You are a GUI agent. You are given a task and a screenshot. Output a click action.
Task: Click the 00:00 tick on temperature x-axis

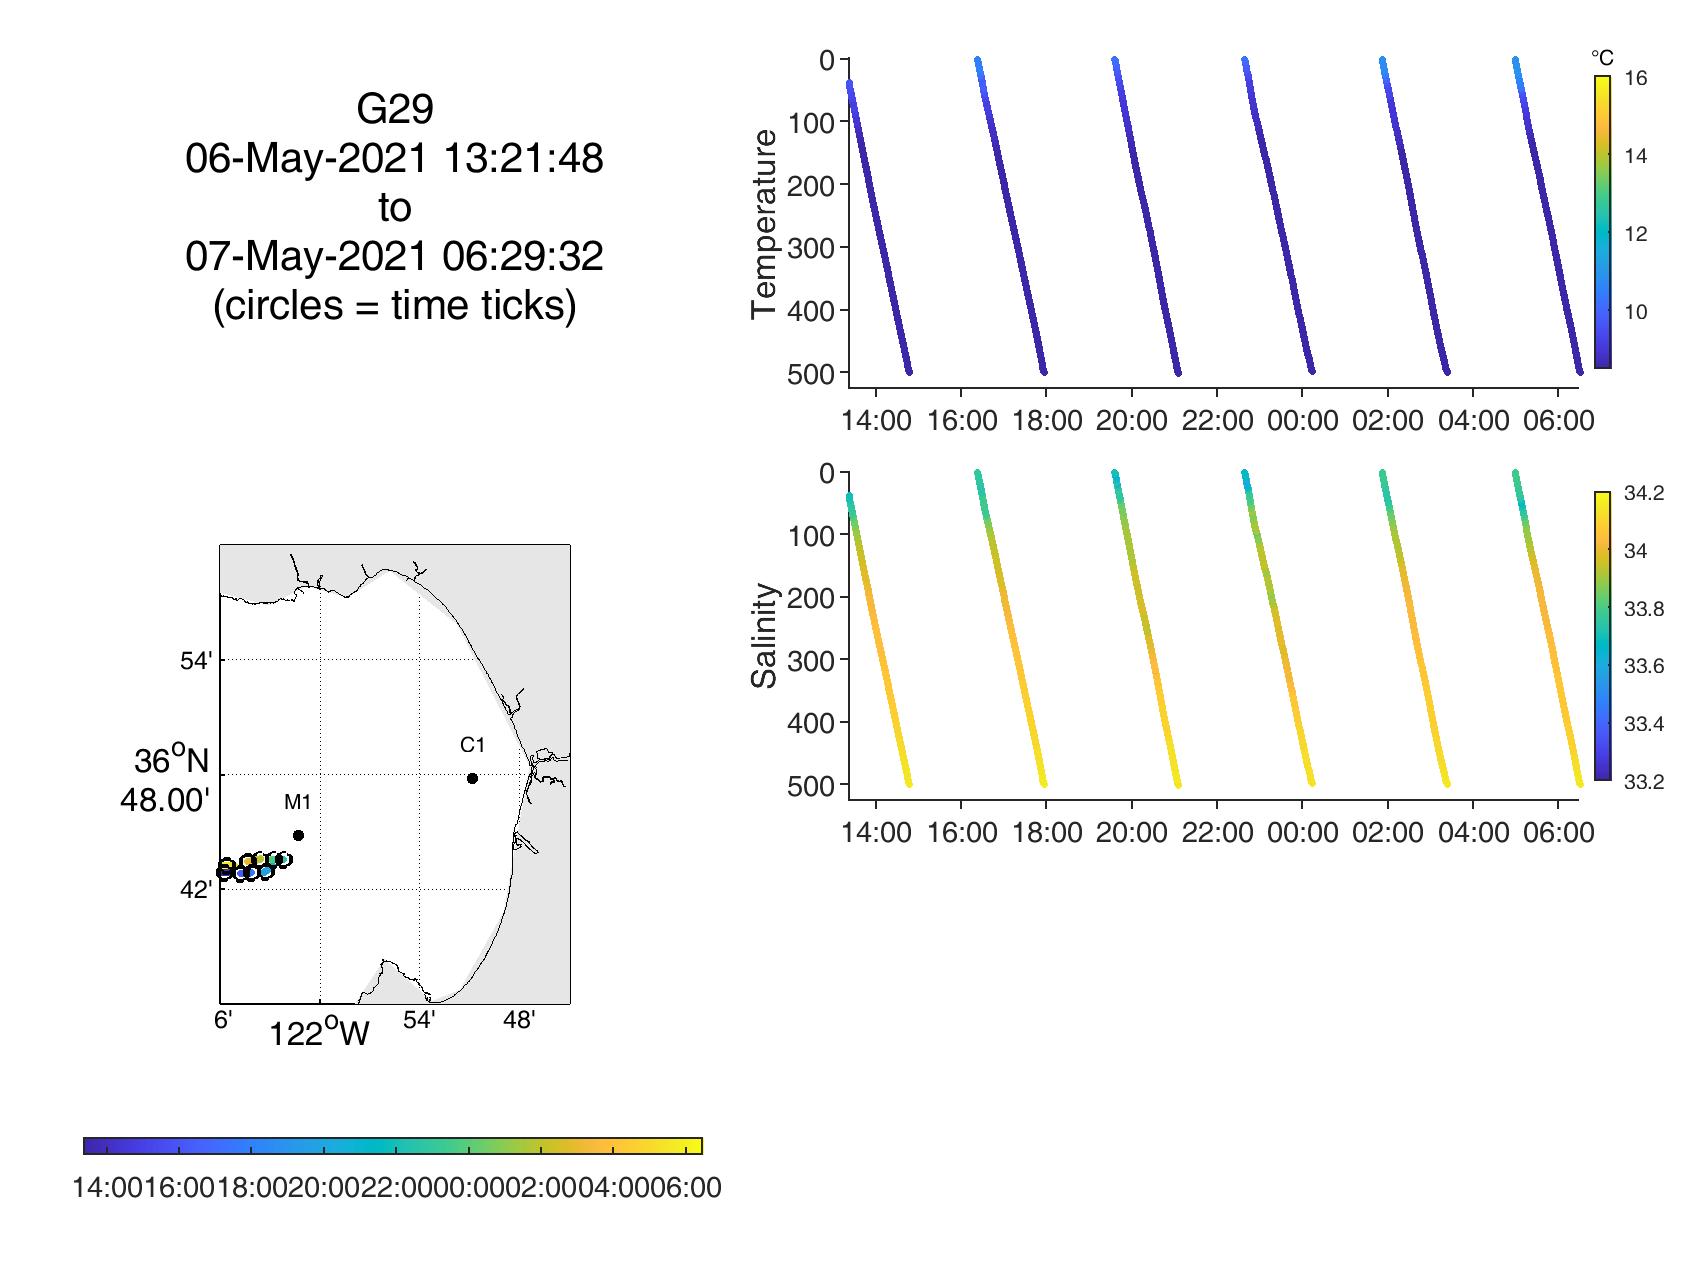click(1302, 420)
